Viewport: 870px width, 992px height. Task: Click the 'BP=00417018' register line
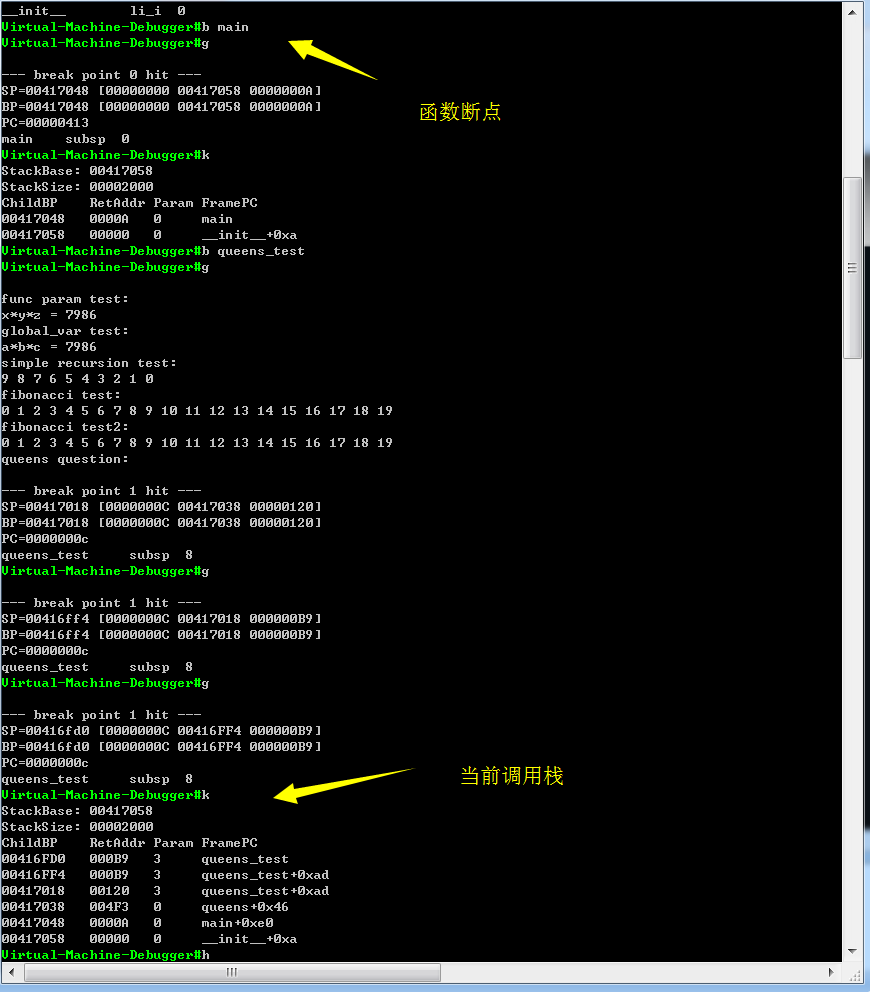[161, 523]
